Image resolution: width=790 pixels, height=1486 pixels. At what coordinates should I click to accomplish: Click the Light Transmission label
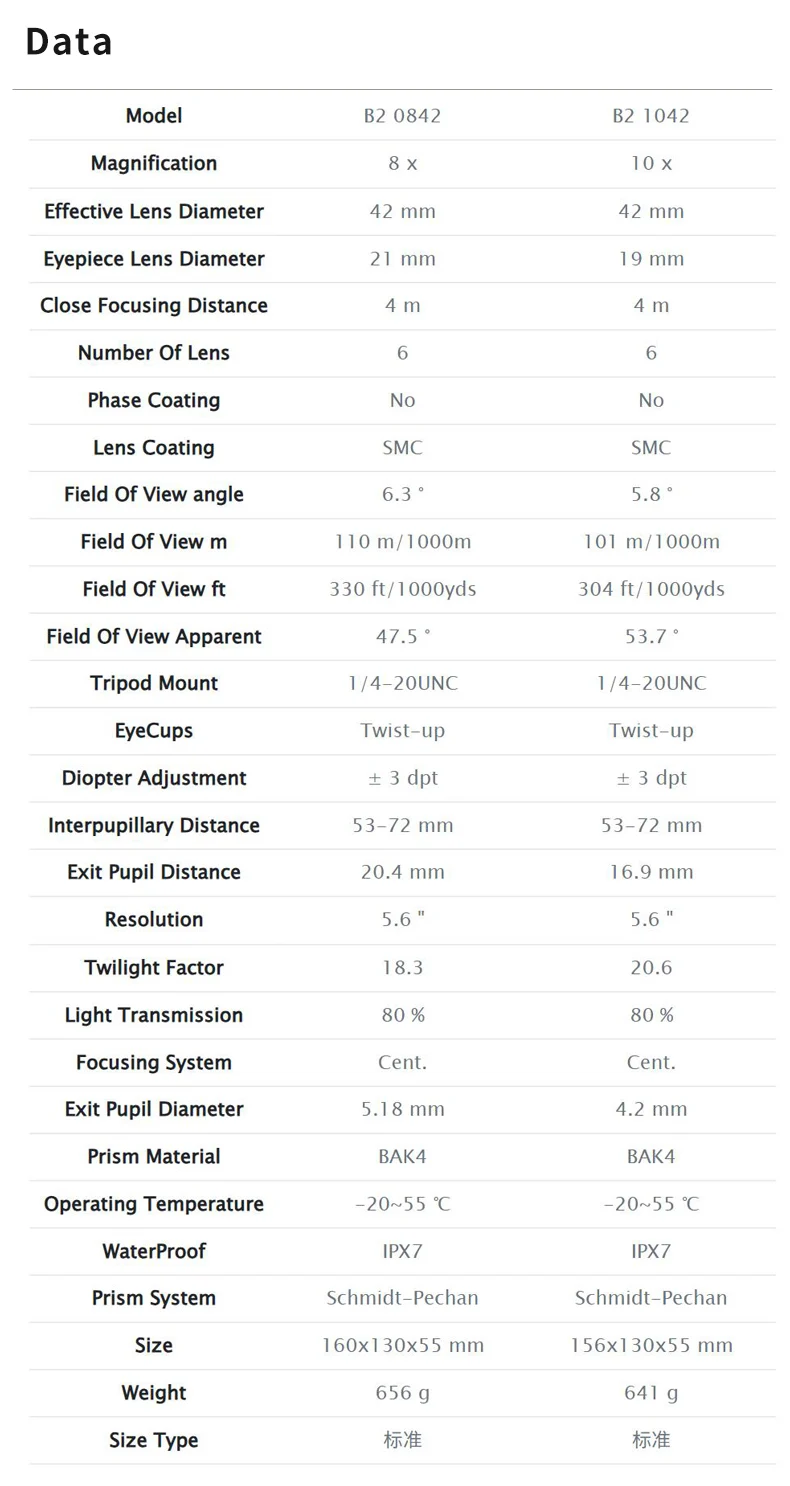point(154,1015)
